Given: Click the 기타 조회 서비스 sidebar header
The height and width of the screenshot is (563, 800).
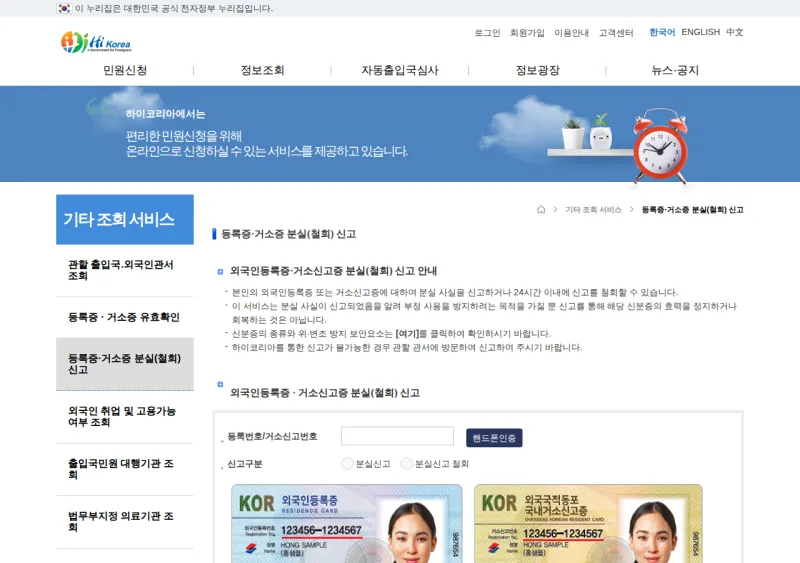Looking at the screenshot, I should click(125, 219).
